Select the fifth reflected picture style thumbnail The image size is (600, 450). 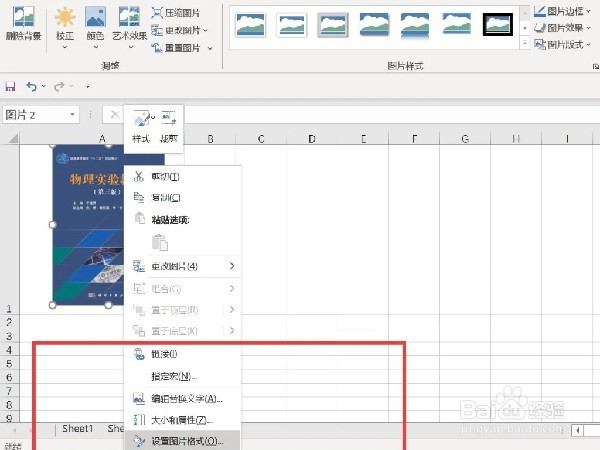(415, 25)
